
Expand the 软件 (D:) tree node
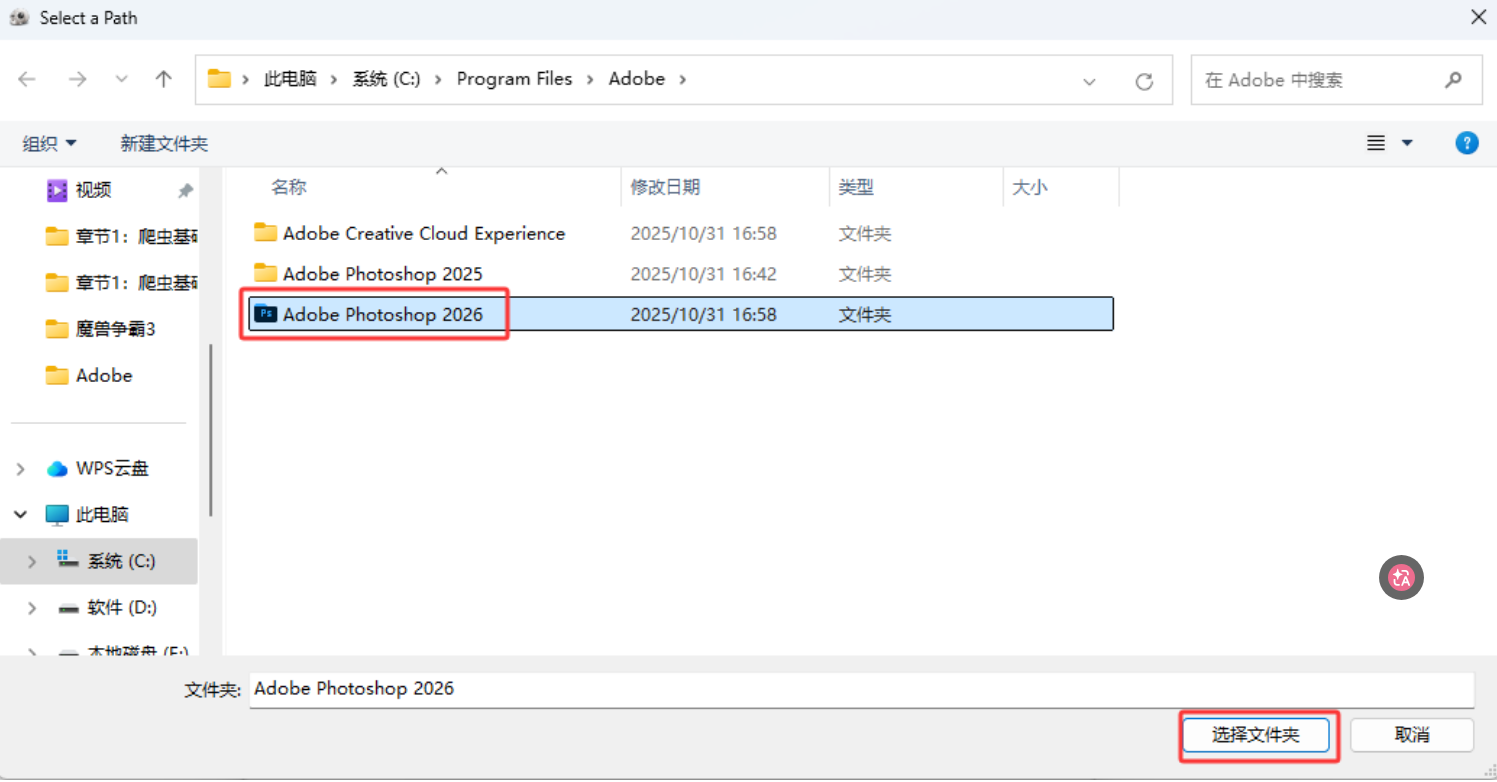coord(32,607)
